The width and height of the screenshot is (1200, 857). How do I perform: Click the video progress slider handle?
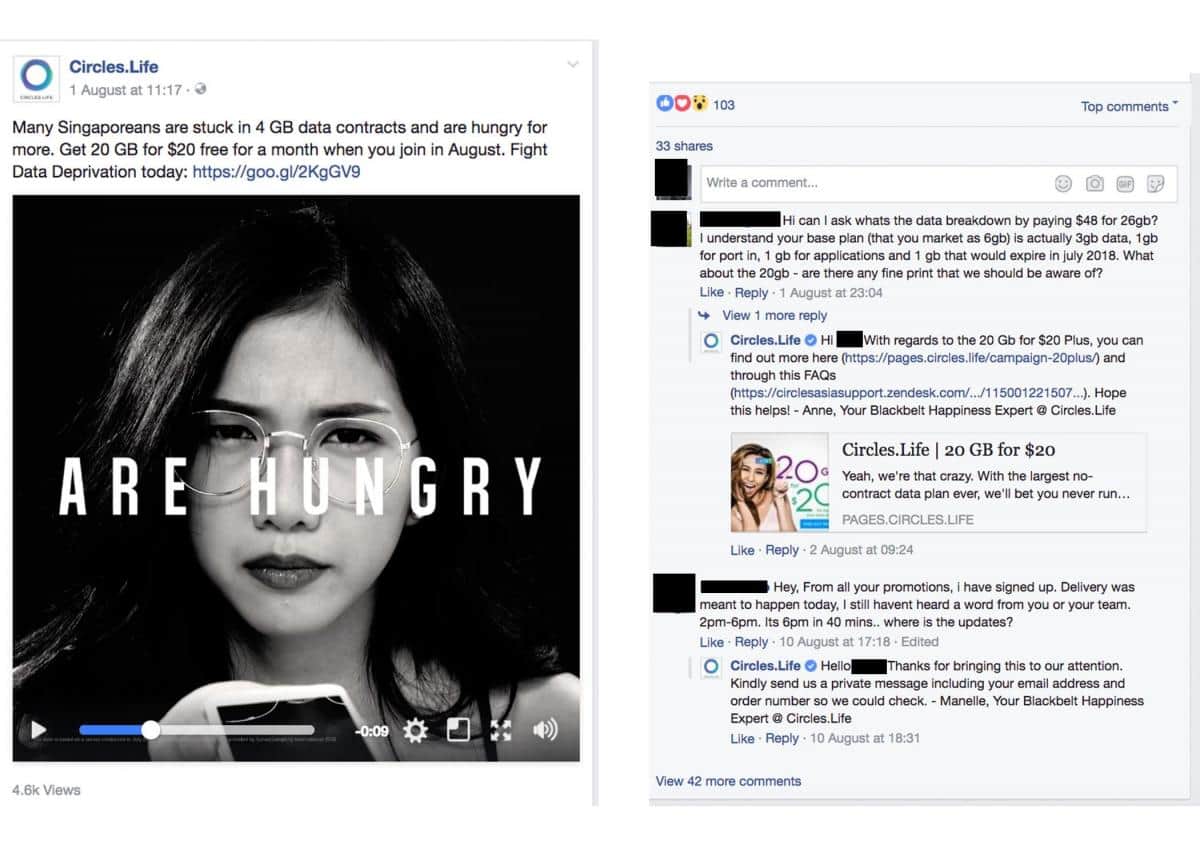coord(150,730)
